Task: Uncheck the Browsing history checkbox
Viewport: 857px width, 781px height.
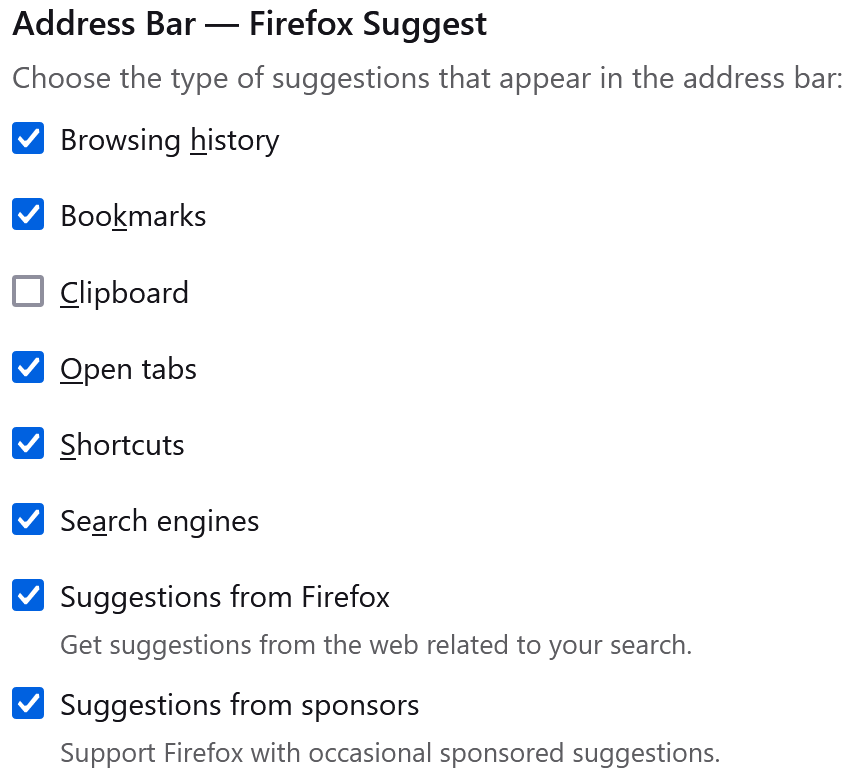Action: click(x=28, y=139)
